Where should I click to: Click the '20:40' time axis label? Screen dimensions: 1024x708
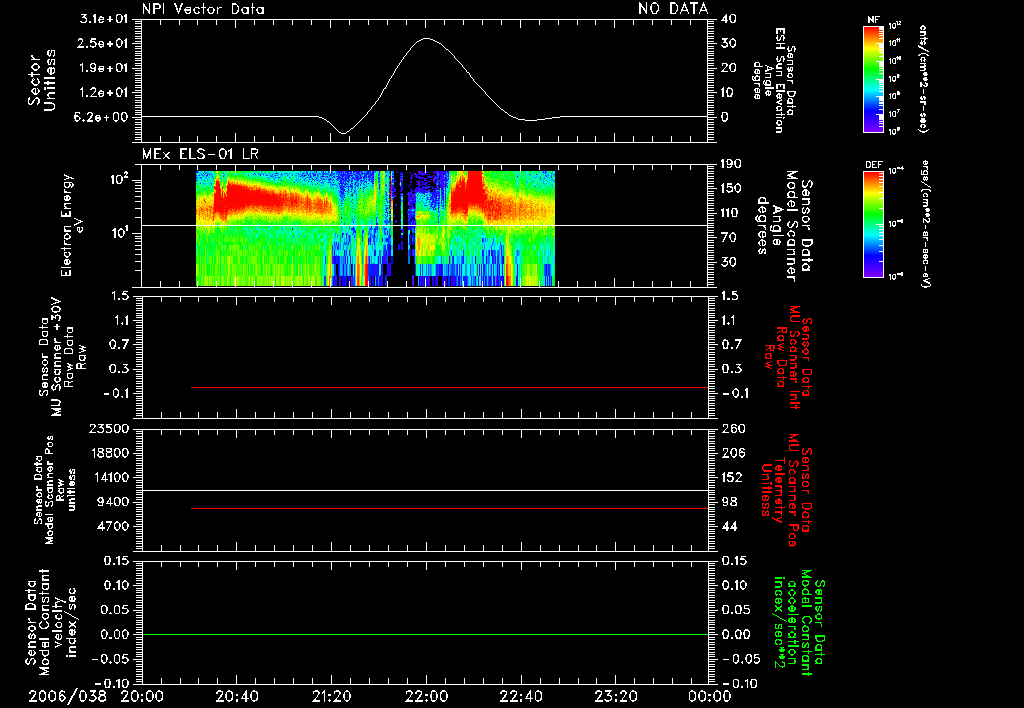237,696
